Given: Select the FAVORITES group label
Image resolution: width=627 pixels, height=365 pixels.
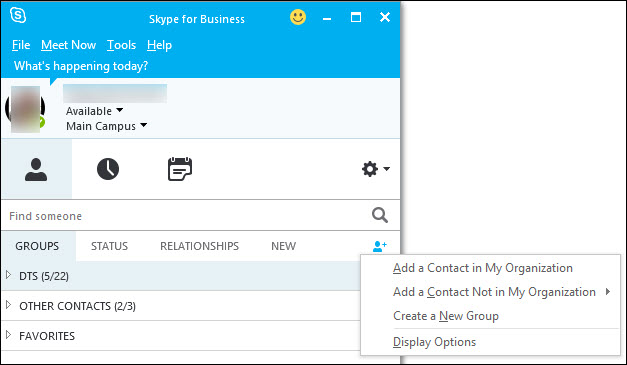Looking at the screenshot, I should coord(47,336).
